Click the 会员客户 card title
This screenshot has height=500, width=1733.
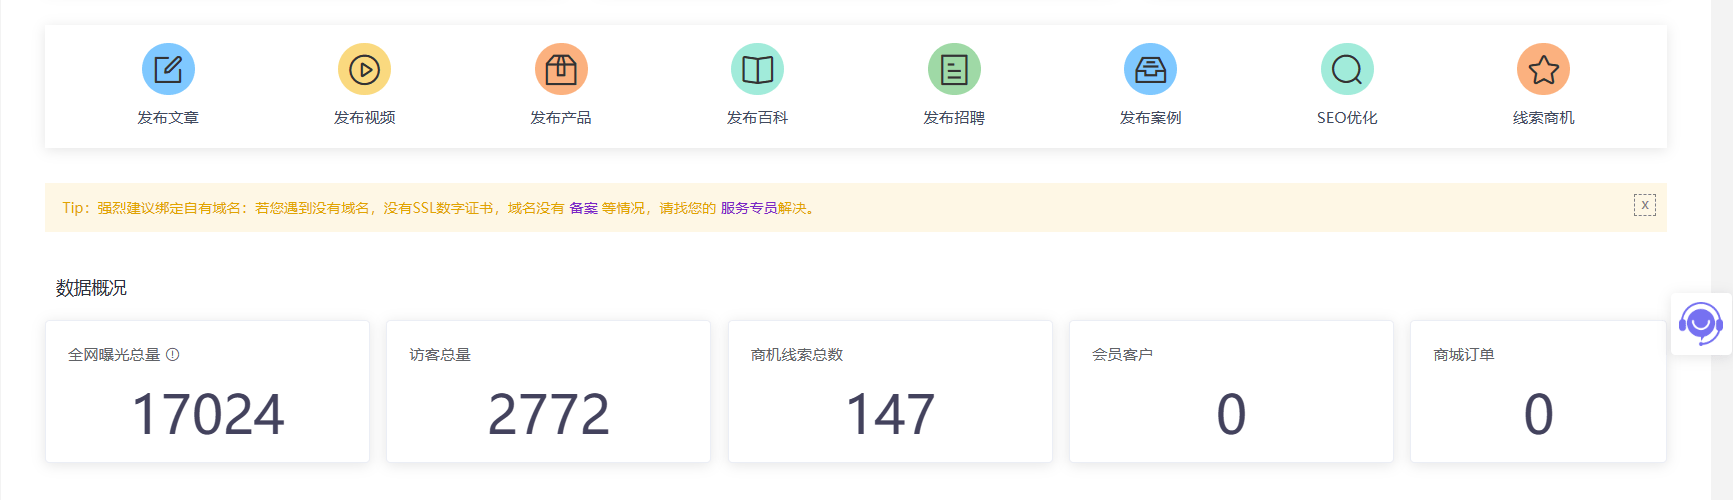point(1122,355)
